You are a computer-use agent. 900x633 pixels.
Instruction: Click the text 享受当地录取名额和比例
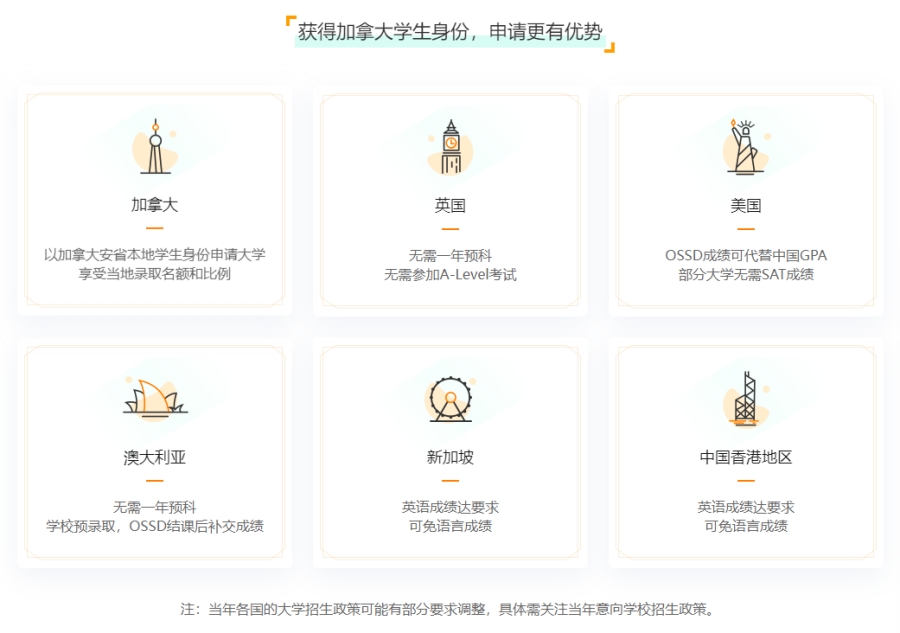coord(154,274)
